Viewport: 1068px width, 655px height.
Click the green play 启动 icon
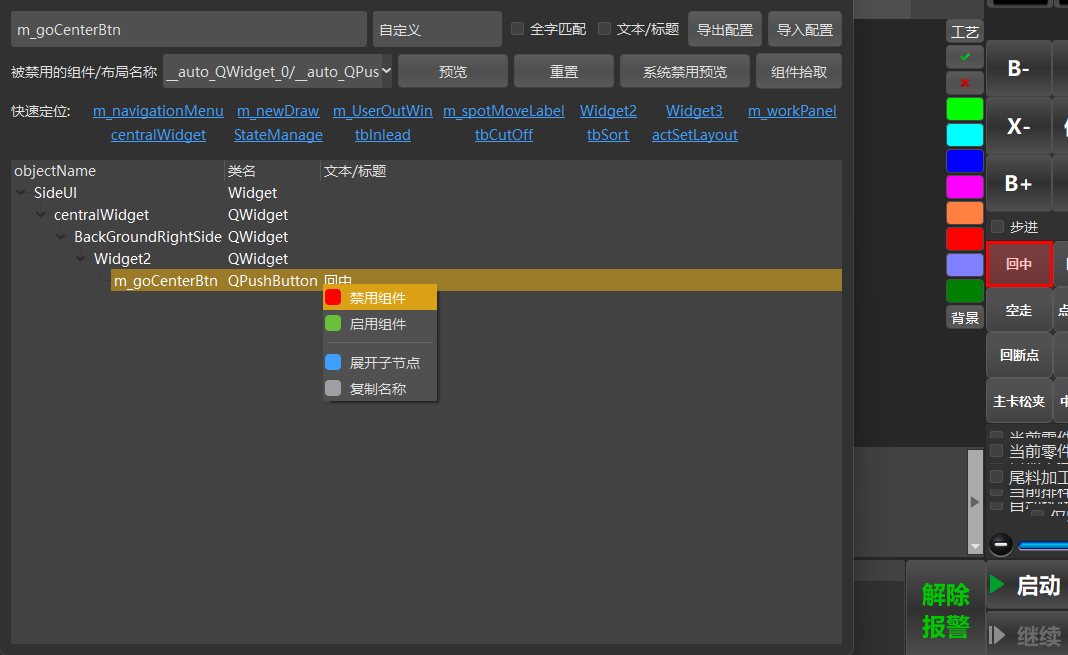point(997,584)
